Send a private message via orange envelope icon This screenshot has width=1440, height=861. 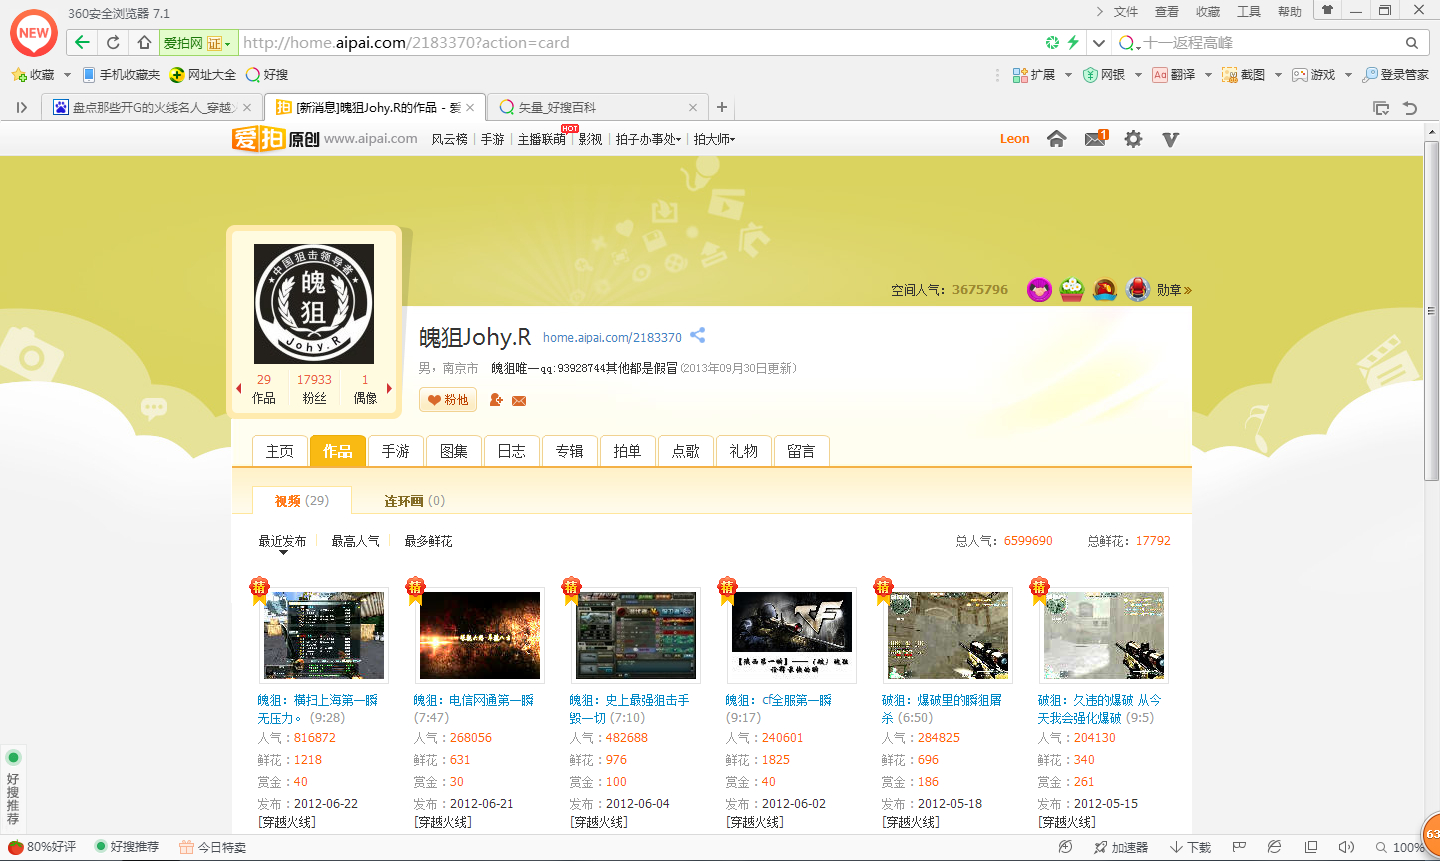tap(519, 401)
